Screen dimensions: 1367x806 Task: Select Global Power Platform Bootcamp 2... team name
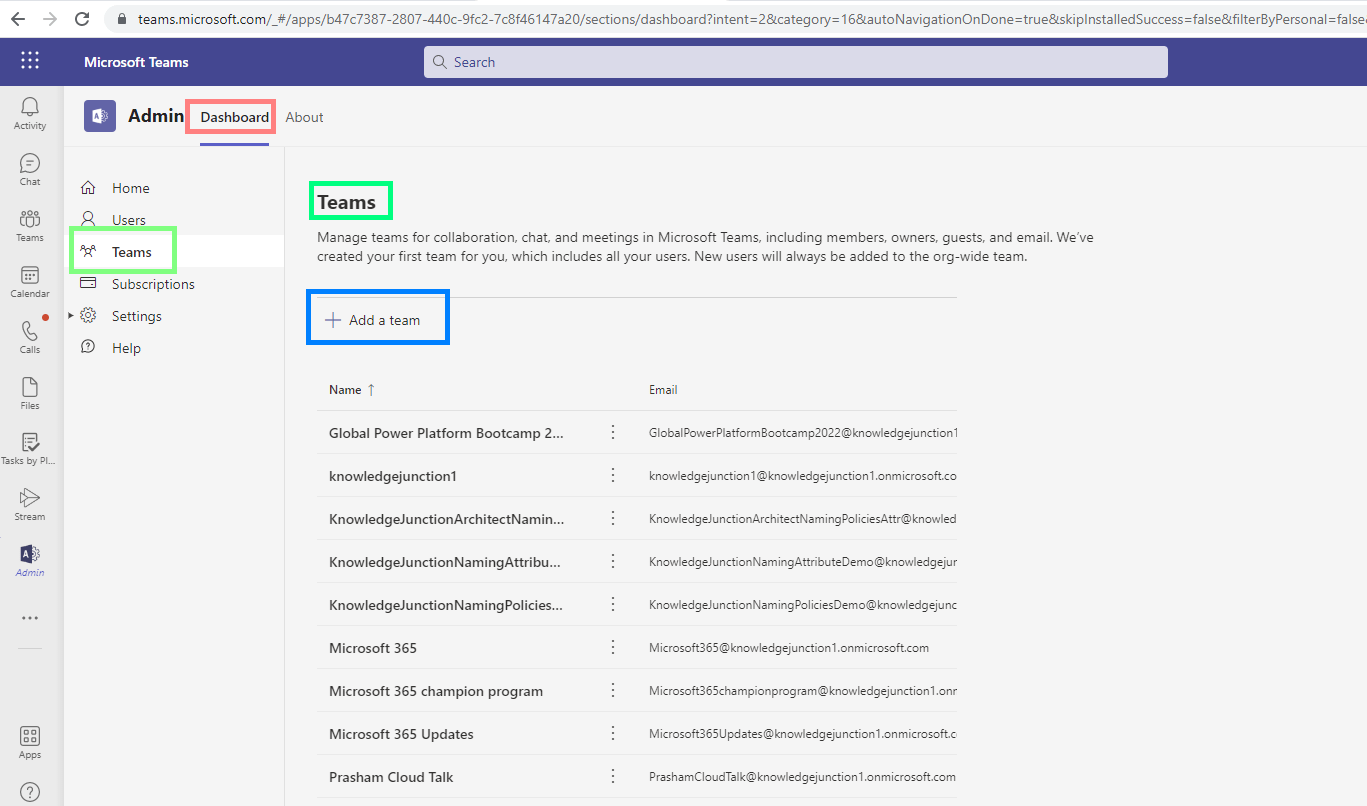pos(446,433)
